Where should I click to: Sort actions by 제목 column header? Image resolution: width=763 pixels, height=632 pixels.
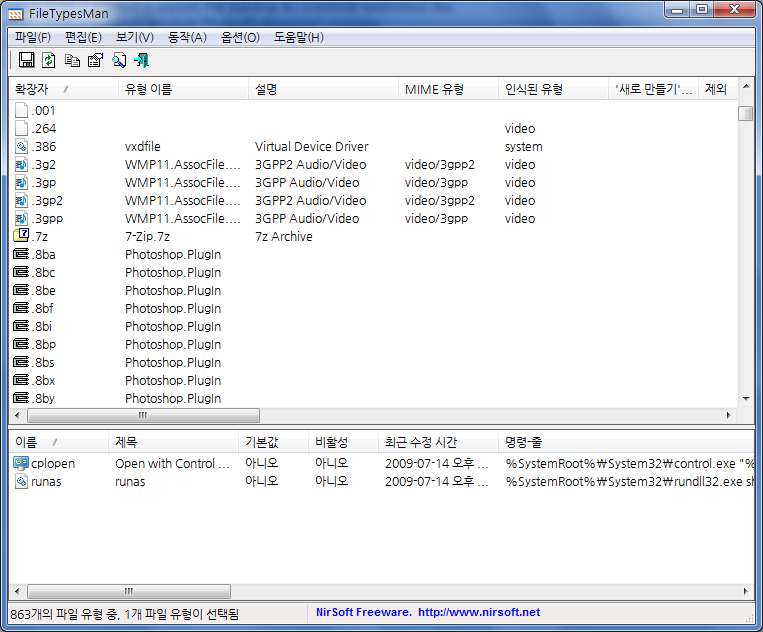point(174,442)
